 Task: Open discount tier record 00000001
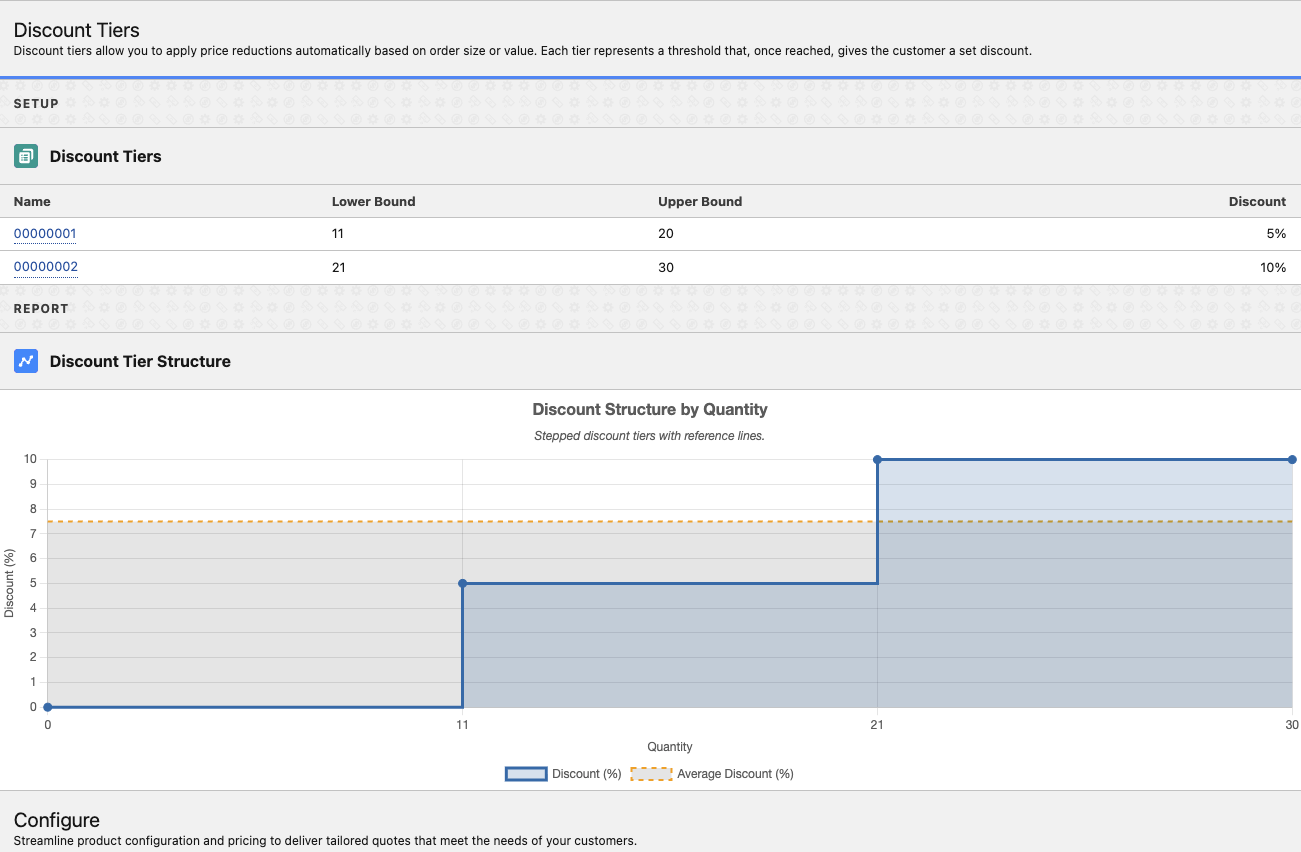tap(45, 234)
